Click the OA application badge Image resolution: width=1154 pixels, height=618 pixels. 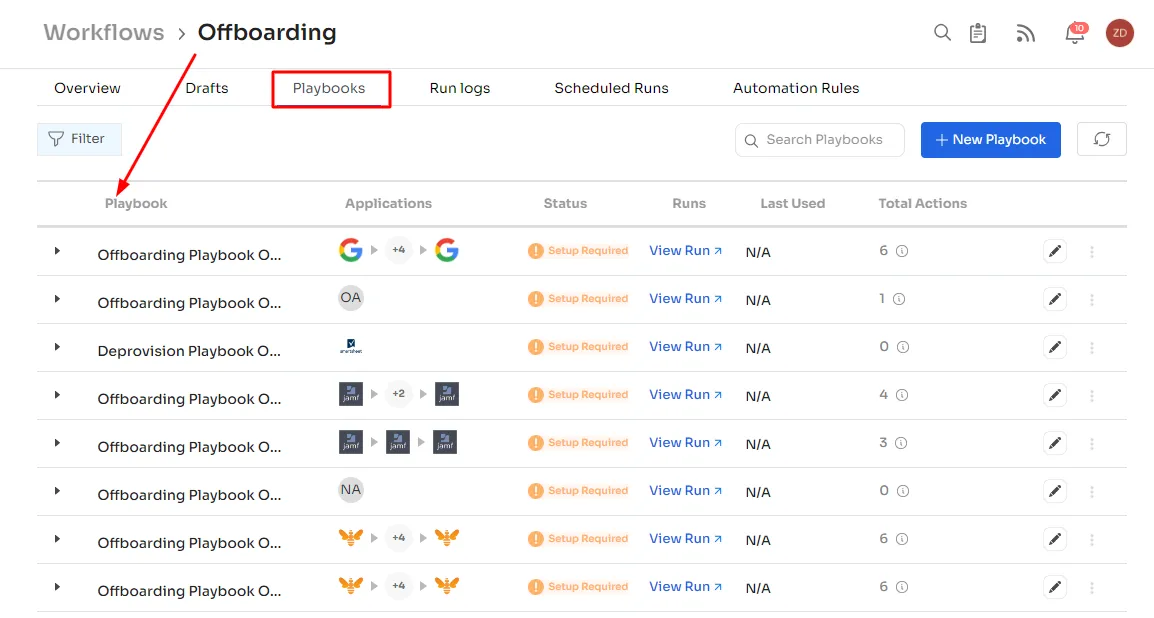tap(350, 298)
